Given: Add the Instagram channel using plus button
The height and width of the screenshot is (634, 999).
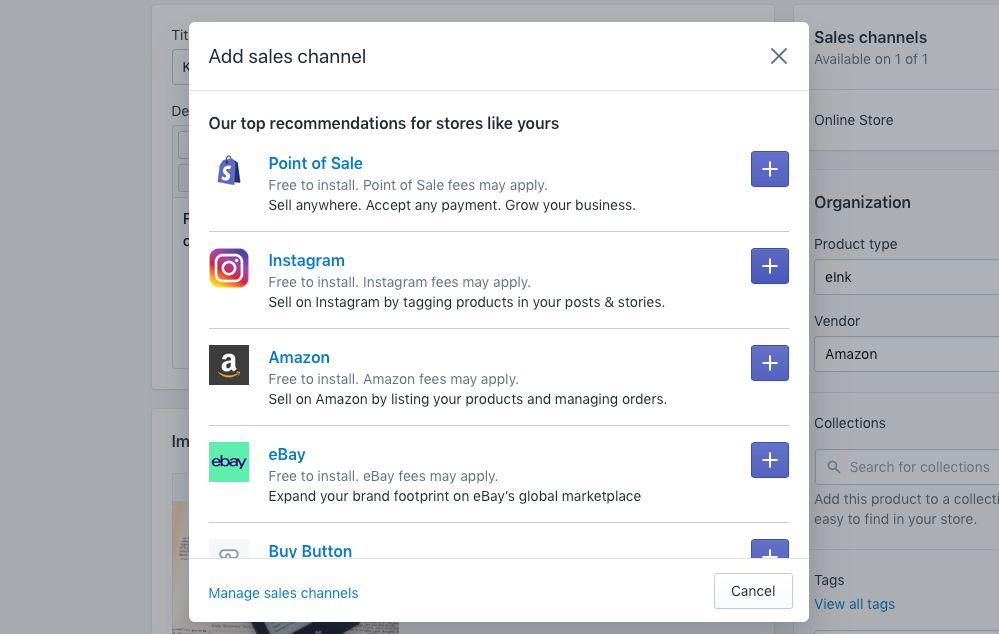Looking at the screenshot, I should (x=769, y=267).
